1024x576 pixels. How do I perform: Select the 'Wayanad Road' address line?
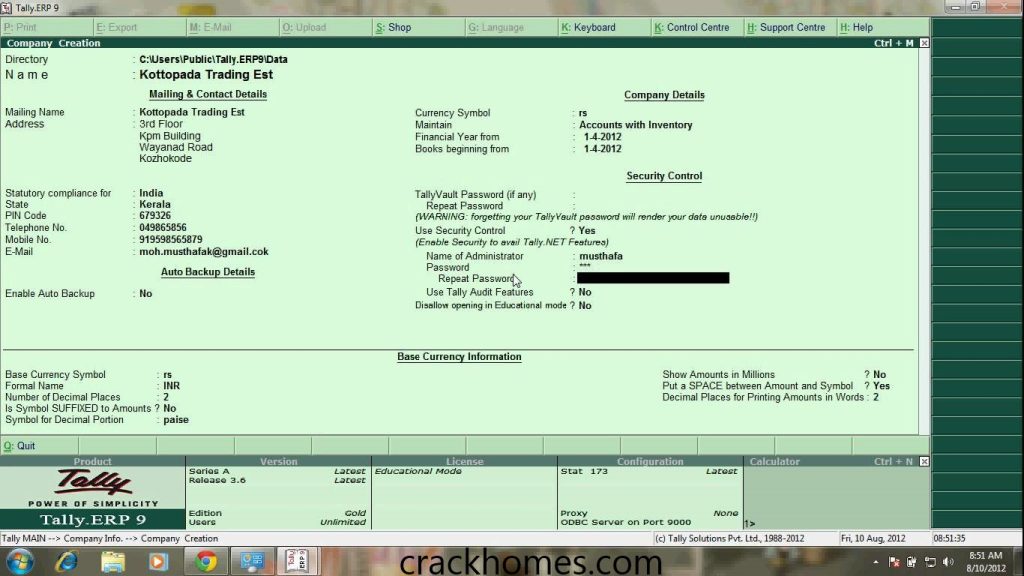click(176, 148)
